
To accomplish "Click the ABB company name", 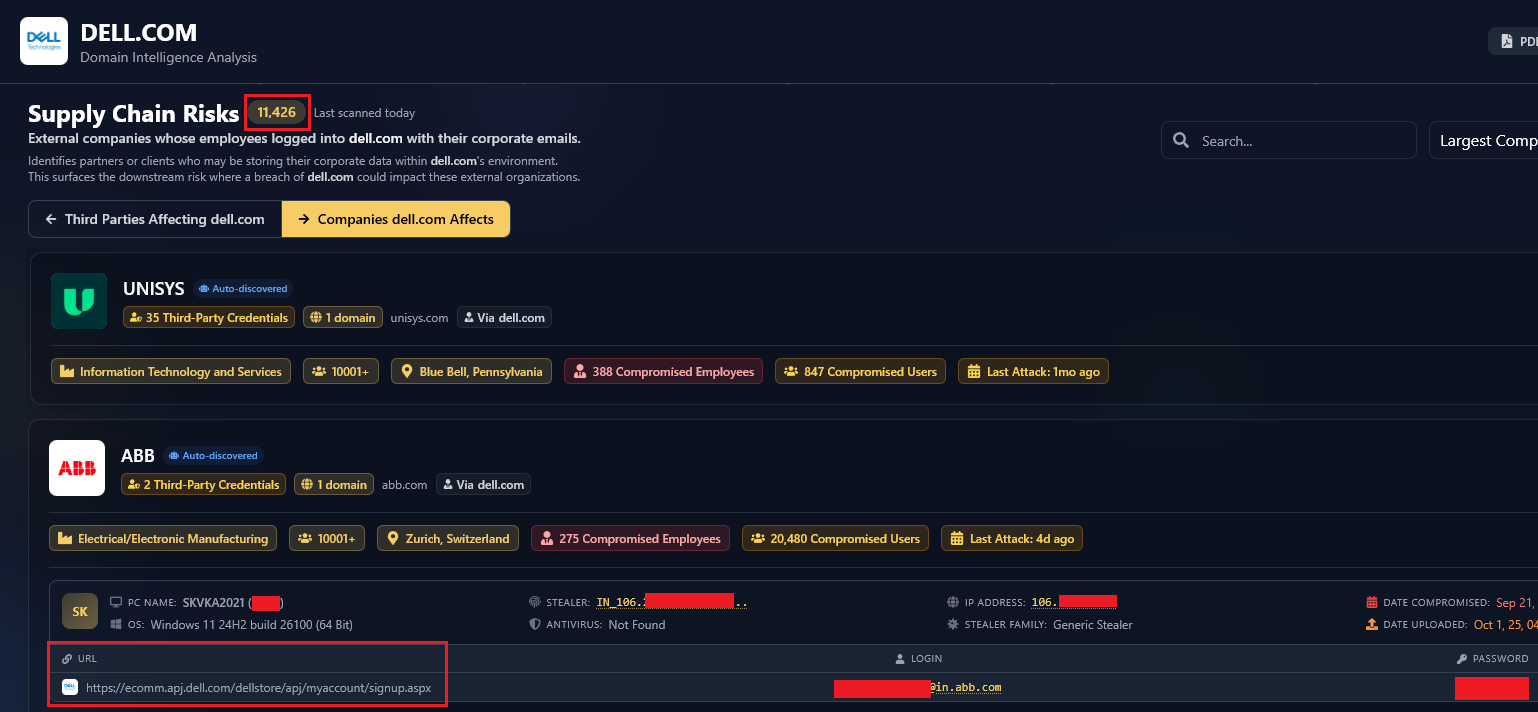I will pos(138,455).
